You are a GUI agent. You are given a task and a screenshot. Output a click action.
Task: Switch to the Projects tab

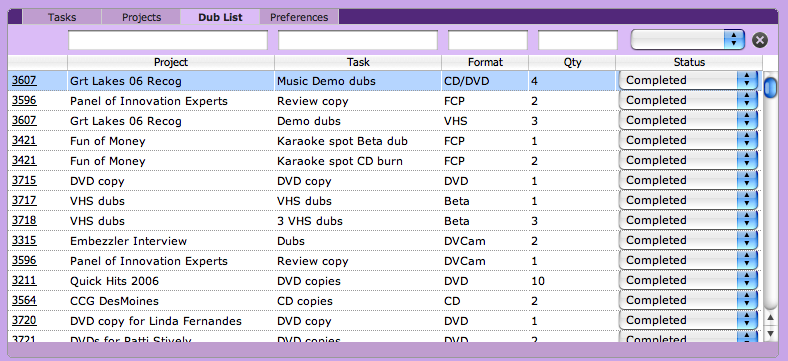(x=141, y=17)
